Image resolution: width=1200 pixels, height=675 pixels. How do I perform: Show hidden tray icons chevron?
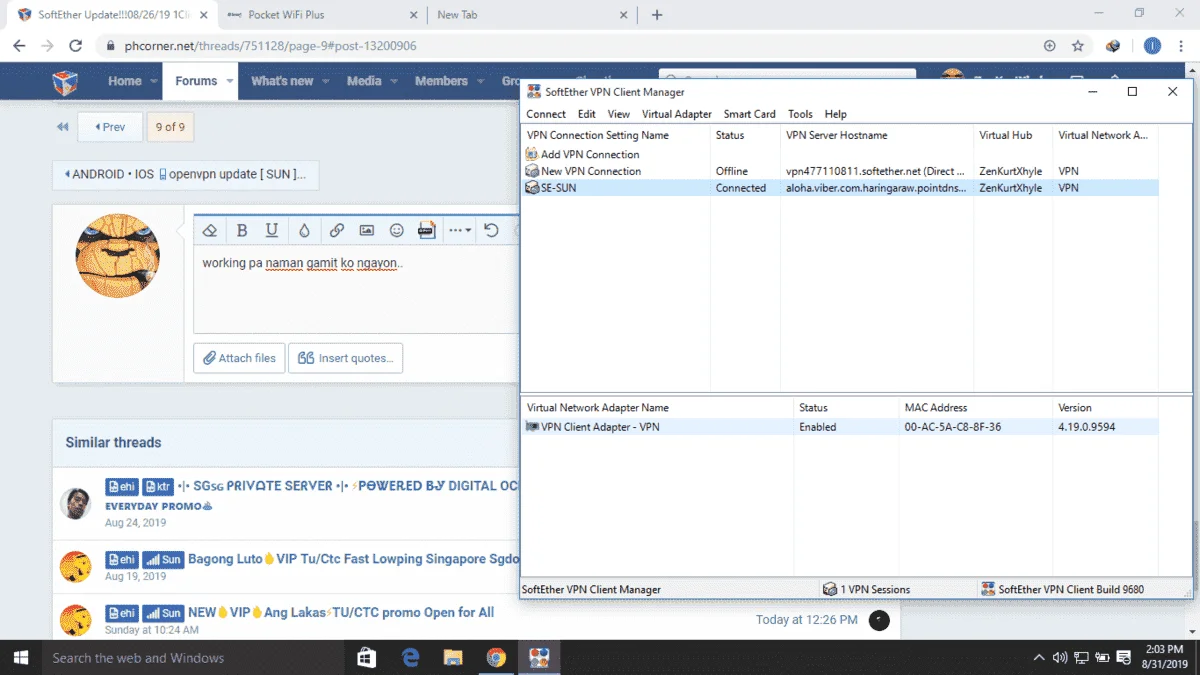tap(1038, 658)
